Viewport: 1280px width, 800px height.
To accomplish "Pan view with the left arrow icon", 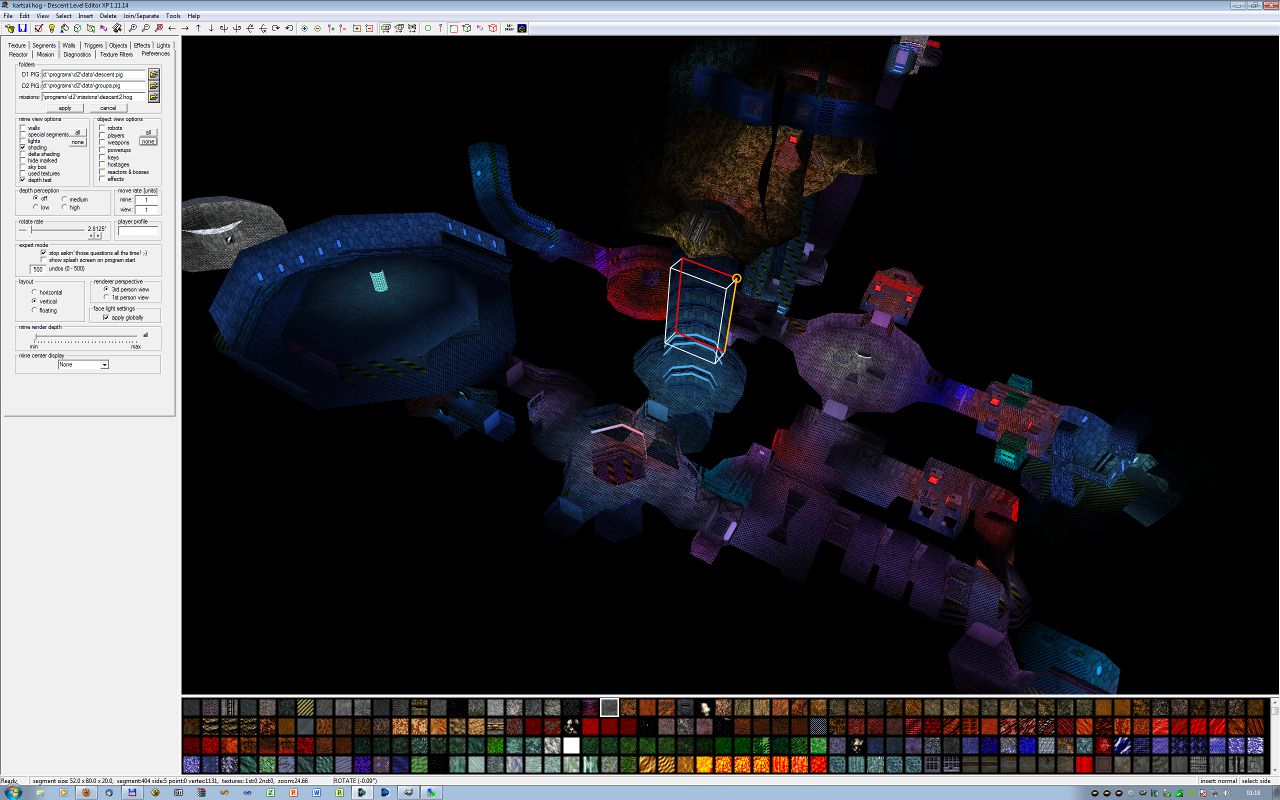I will click(172, 28).
